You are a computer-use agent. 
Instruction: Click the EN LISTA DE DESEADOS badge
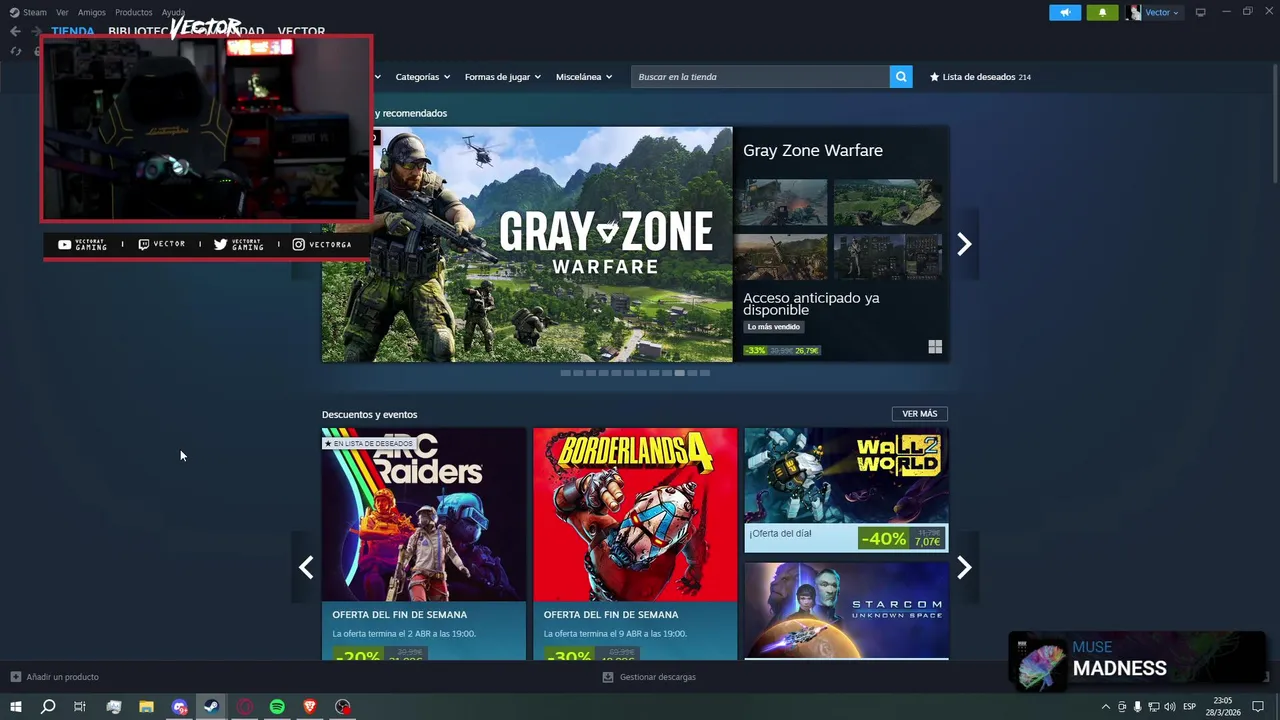coord(368,443)
